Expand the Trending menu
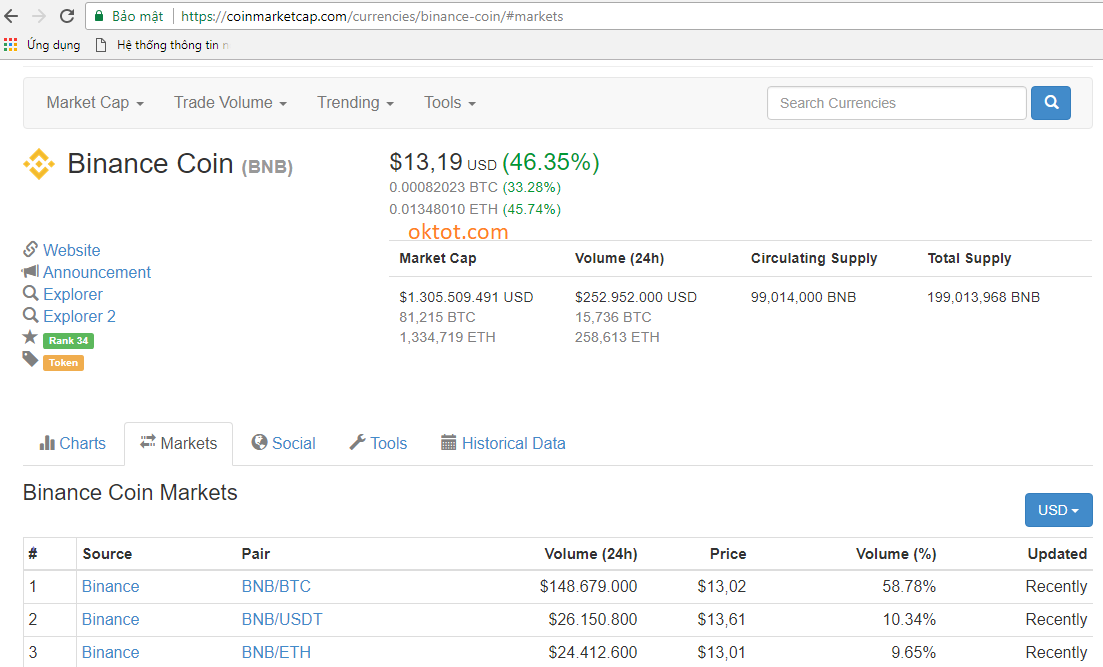The width and height of the screenshot is (1103, 667). tap(355, 103)
